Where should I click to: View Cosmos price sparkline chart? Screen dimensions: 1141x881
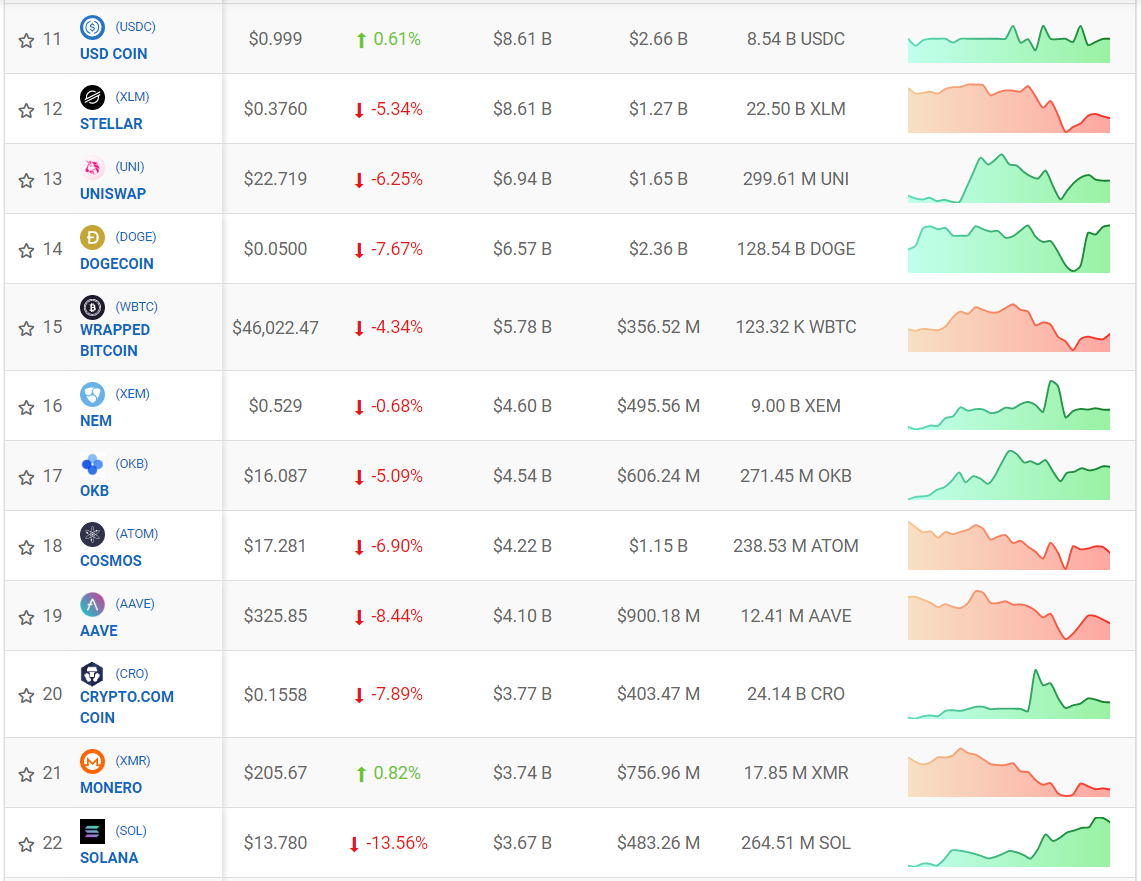[1009, 545]
